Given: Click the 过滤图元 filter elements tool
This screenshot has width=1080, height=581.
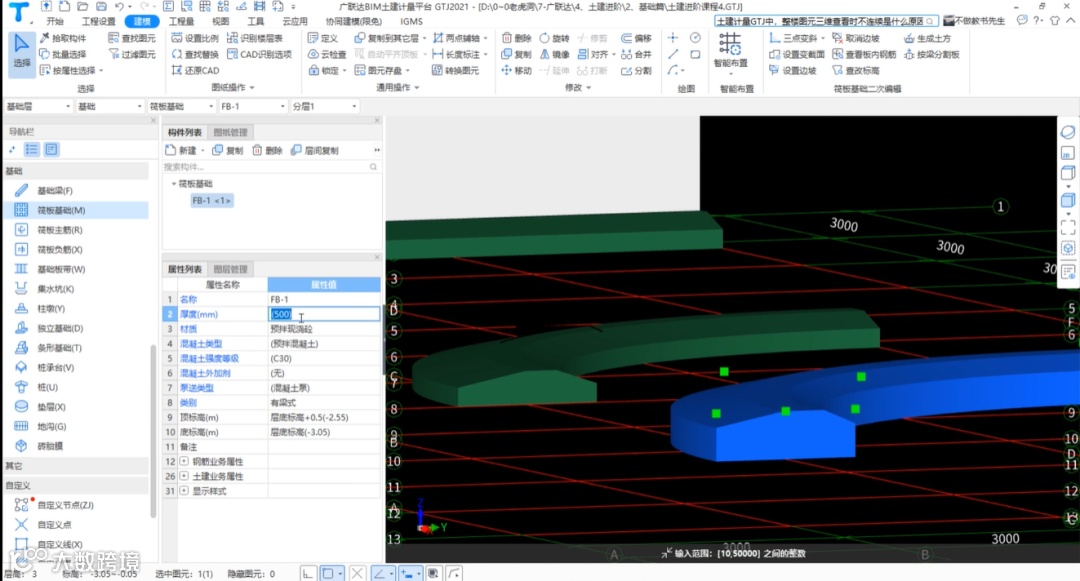Looking at the screenshot, I should point(132,54).
